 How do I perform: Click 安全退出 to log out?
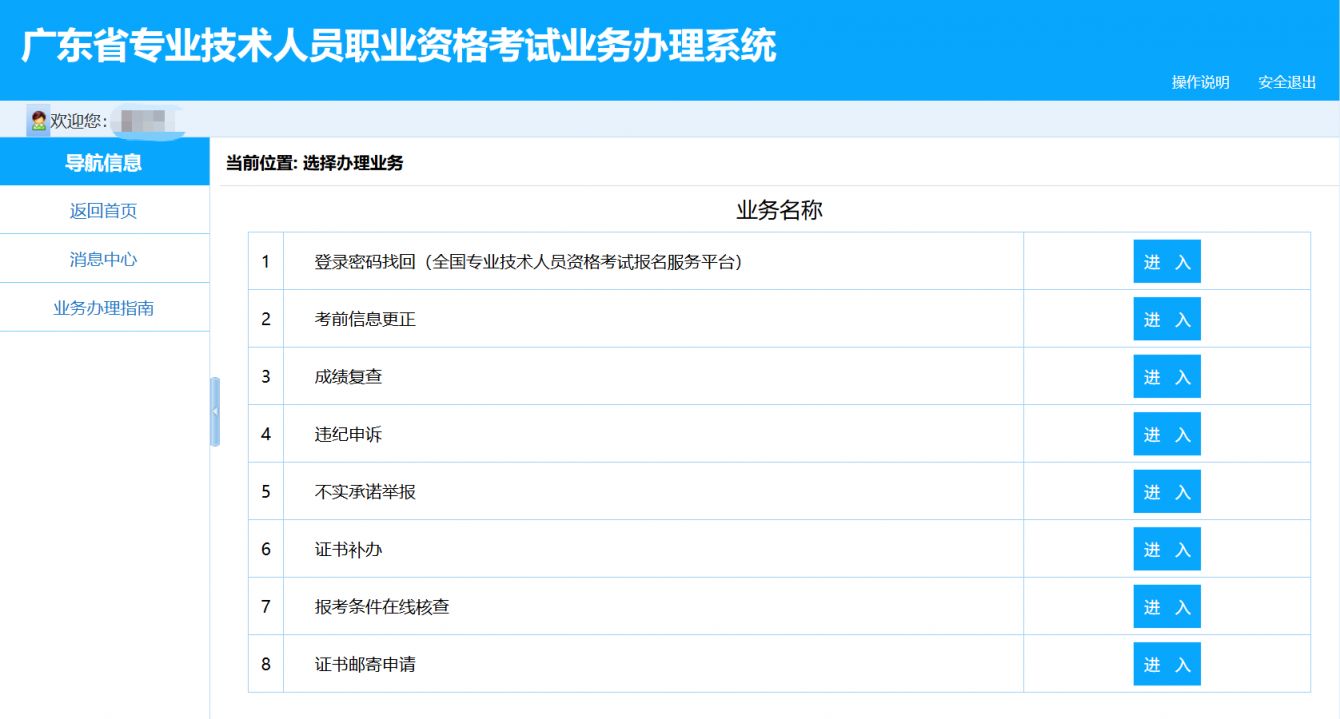[1287, 82]
